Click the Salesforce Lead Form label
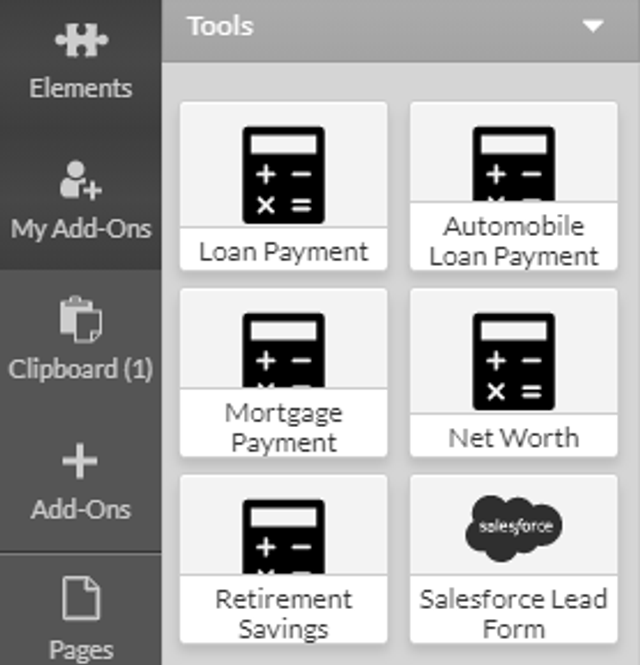 [514, 614]
